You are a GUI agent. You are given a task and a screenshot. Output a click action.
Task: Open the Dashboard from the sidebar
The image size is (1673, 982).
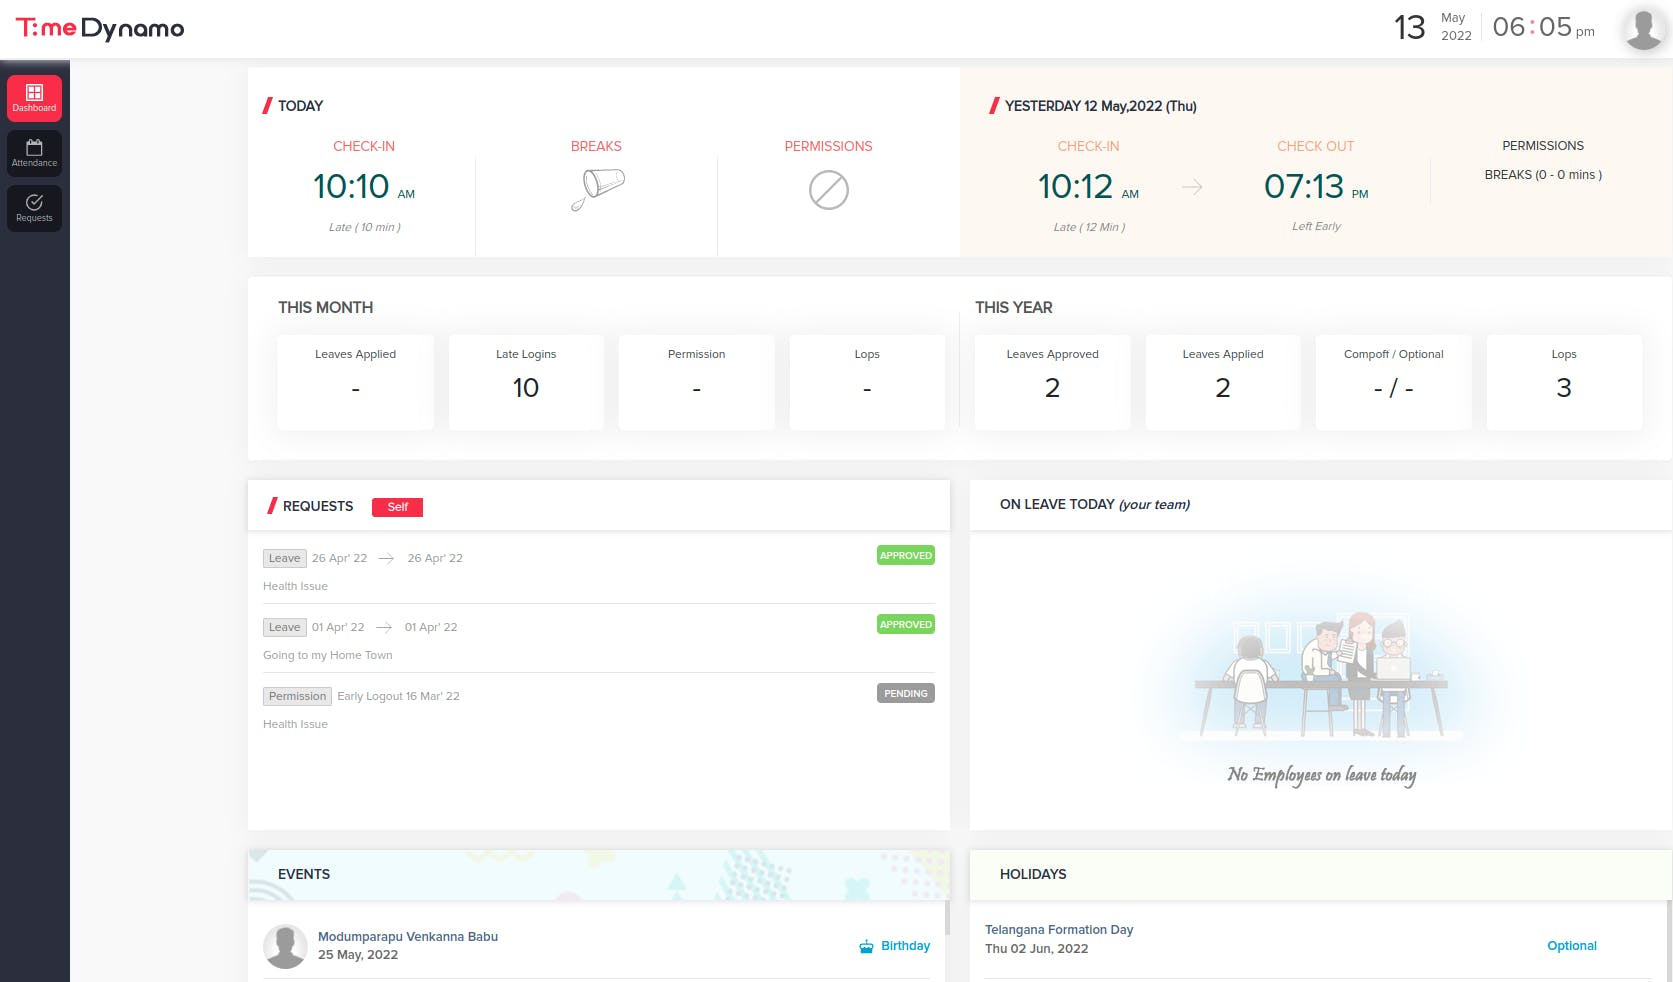[x=34, y=98]
